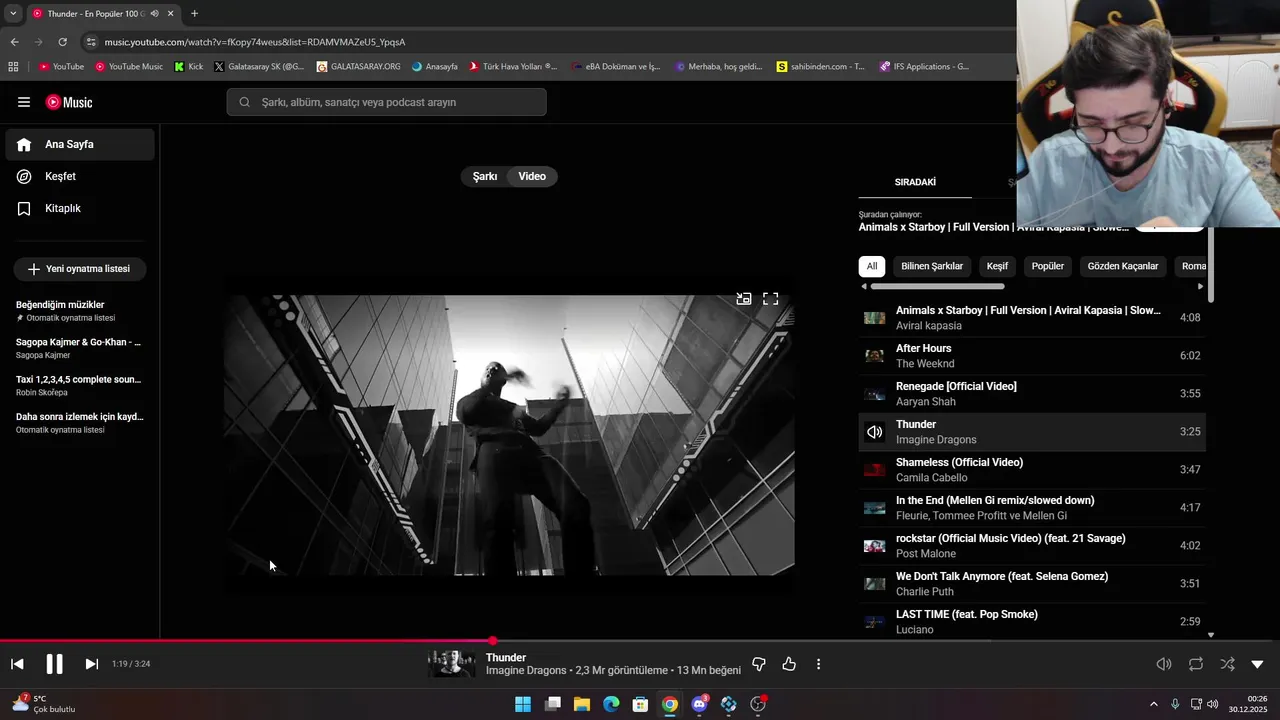Play Animals x Starboy in queue

click(x=1032, y=318)
